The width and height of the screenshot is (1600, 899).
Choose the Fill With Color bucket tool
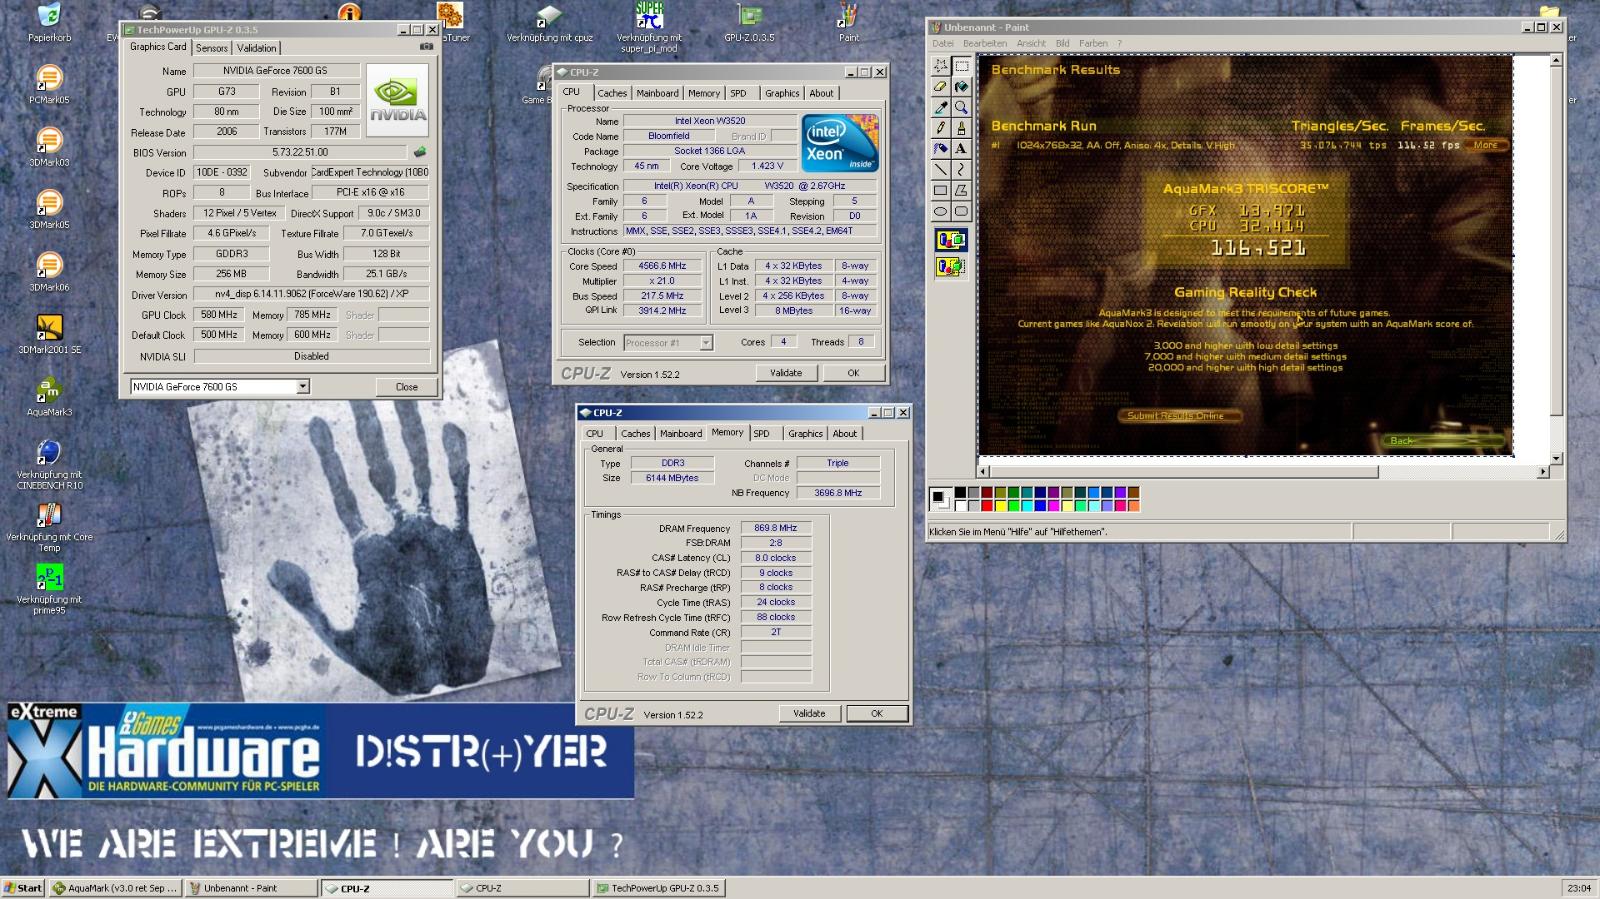pos(961,87)
